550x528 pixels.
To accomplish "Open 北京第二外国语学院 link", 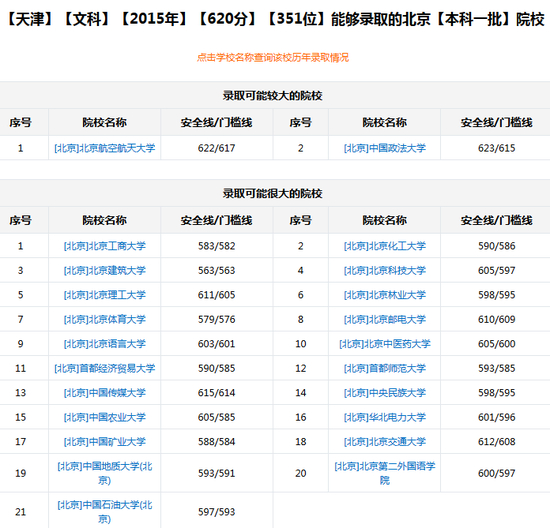I will [384, 473].
